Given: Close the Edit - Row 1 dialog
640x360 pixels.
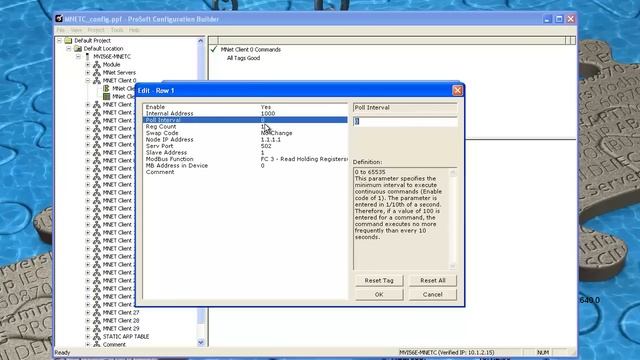Looking at the screenshot, I should click(457, 90).
